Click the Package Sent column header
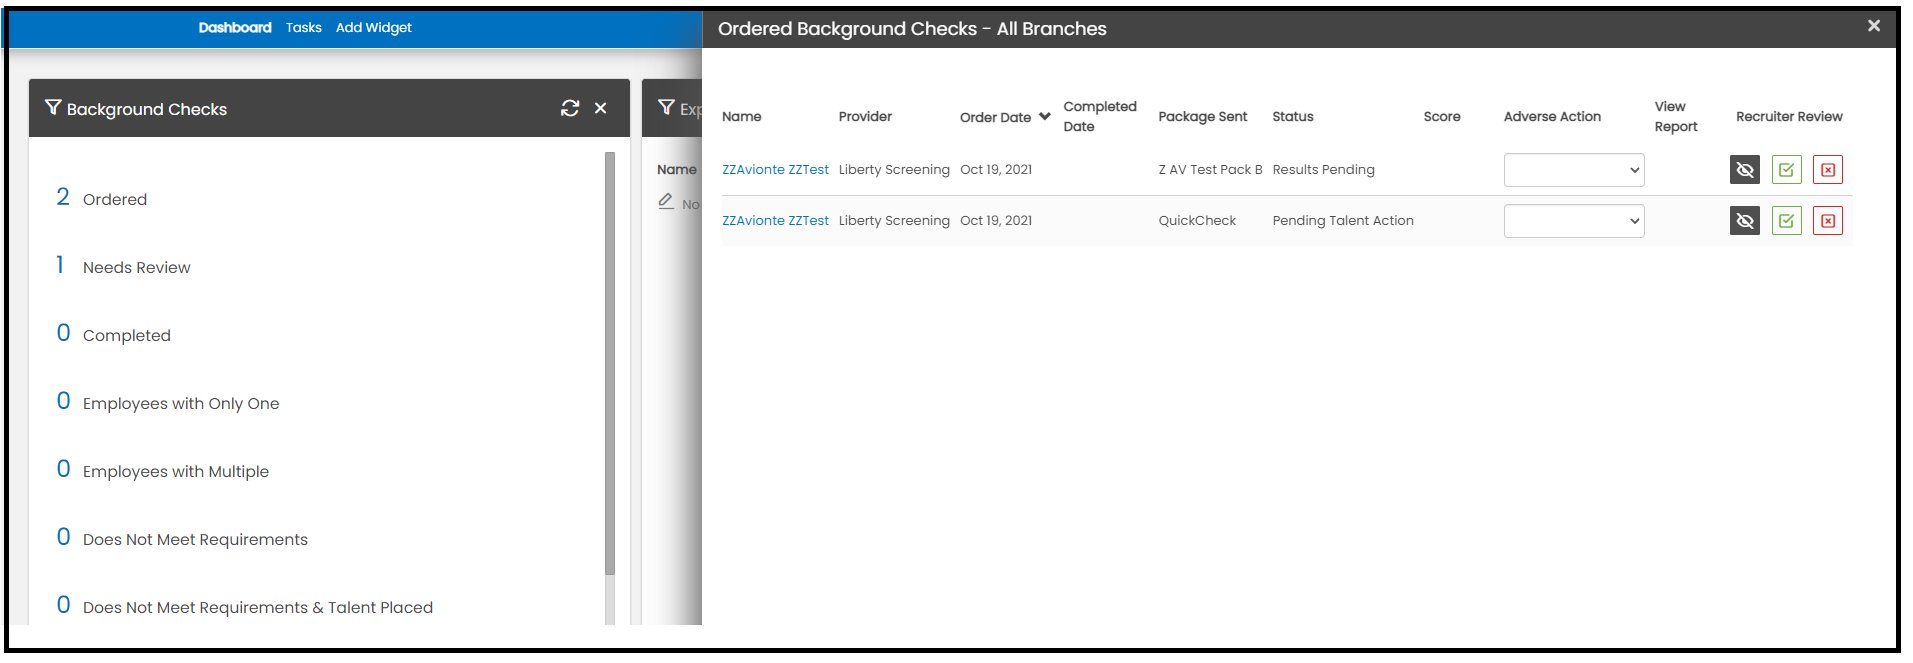1913x663 pixels. (1203, 117)
